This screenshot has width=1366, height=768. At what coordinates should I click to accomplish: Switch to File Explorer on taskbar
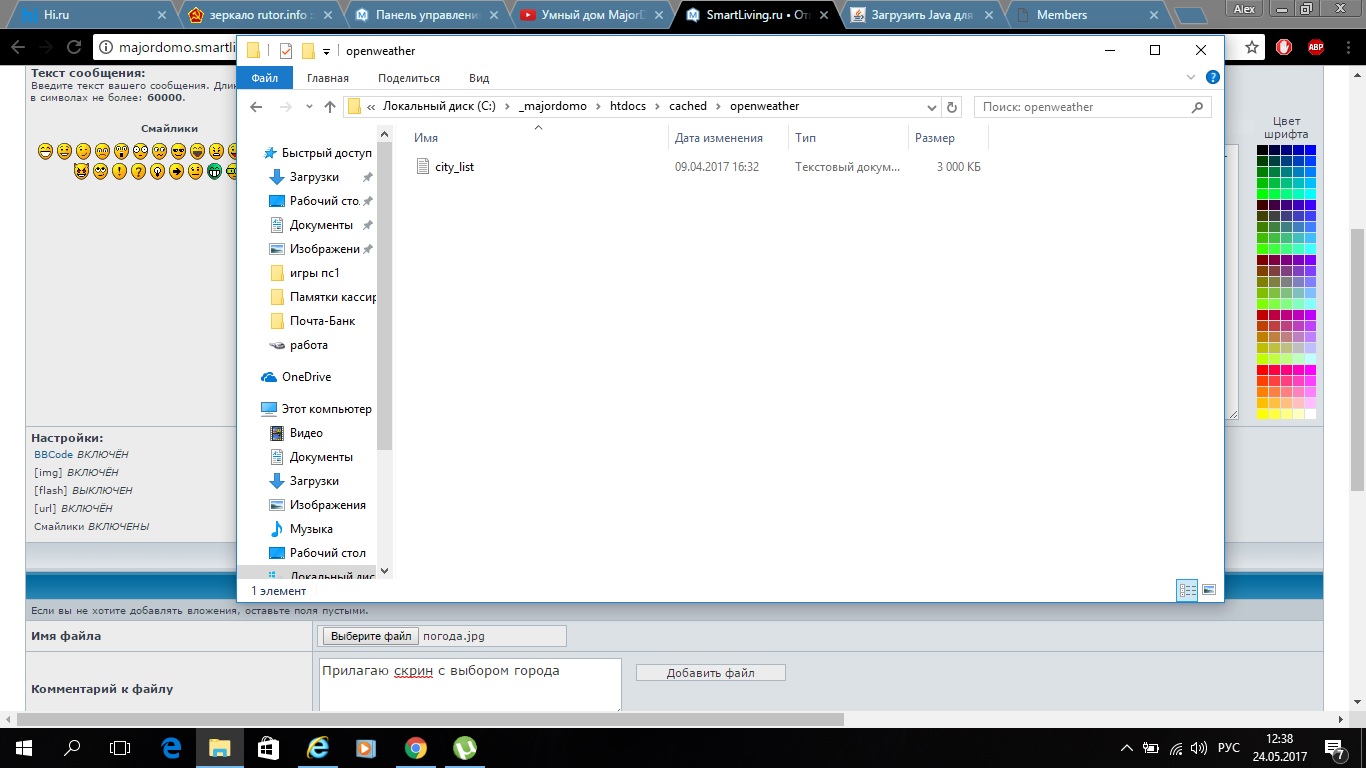[219, 747]
